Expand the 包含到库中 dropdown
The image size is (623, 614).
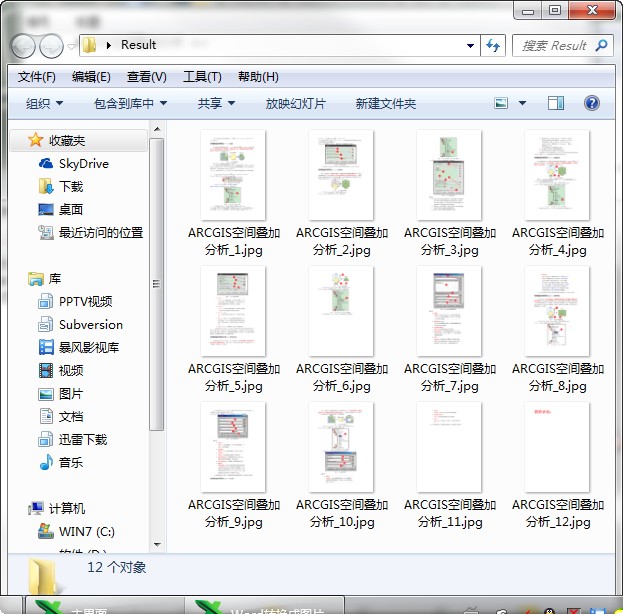click(130, 104)
